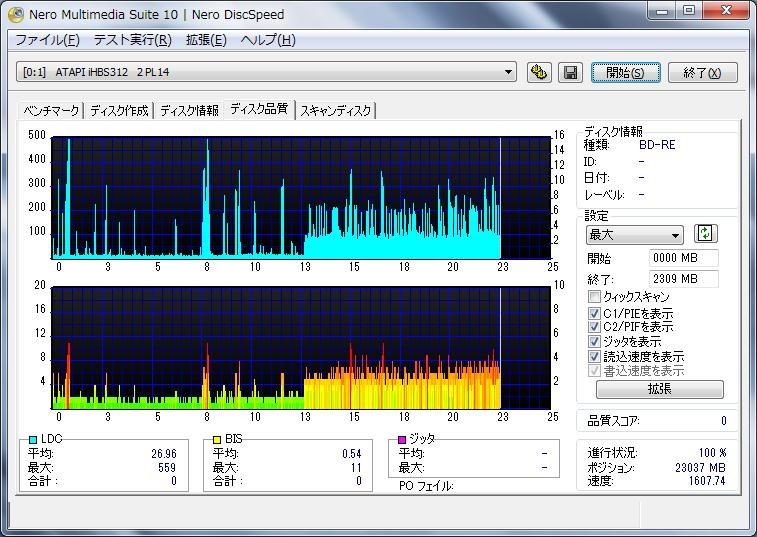
Task: Switch to the スキャンディスク tab
Action: (336, 111)
